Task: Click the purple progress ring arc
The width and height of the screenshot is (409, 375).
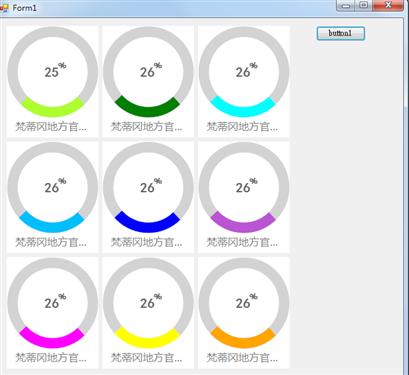Action: click(243, 224)
